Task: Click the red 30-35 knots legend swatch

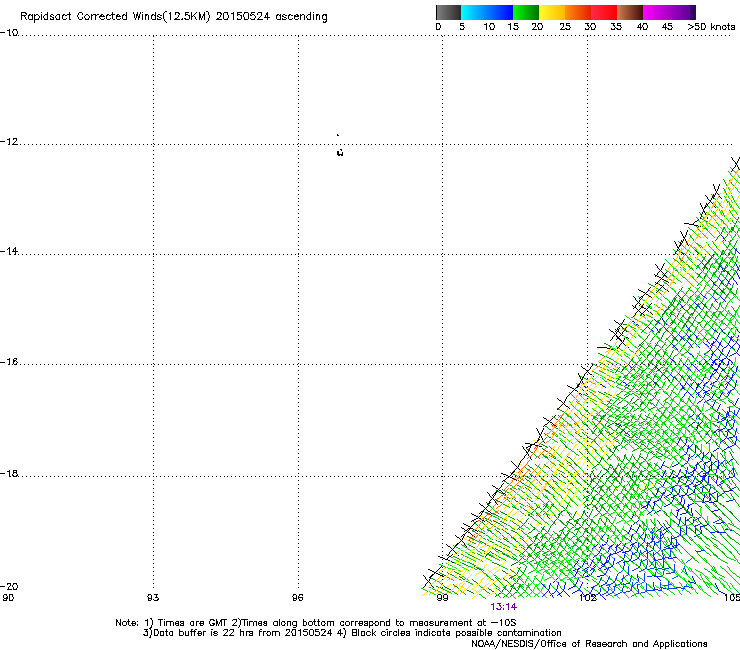Action: (x=604, y=12)
